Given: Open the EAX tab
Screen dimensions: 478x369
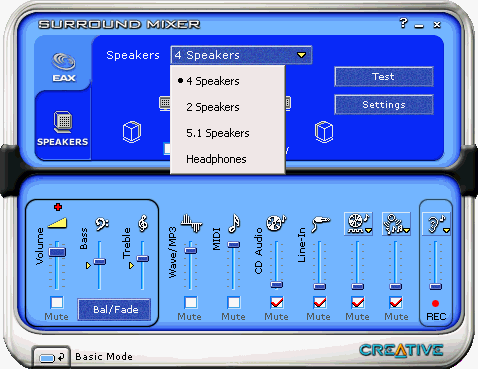Looking at the screenshot, I should pyautogui.click(x=63, y=67).
